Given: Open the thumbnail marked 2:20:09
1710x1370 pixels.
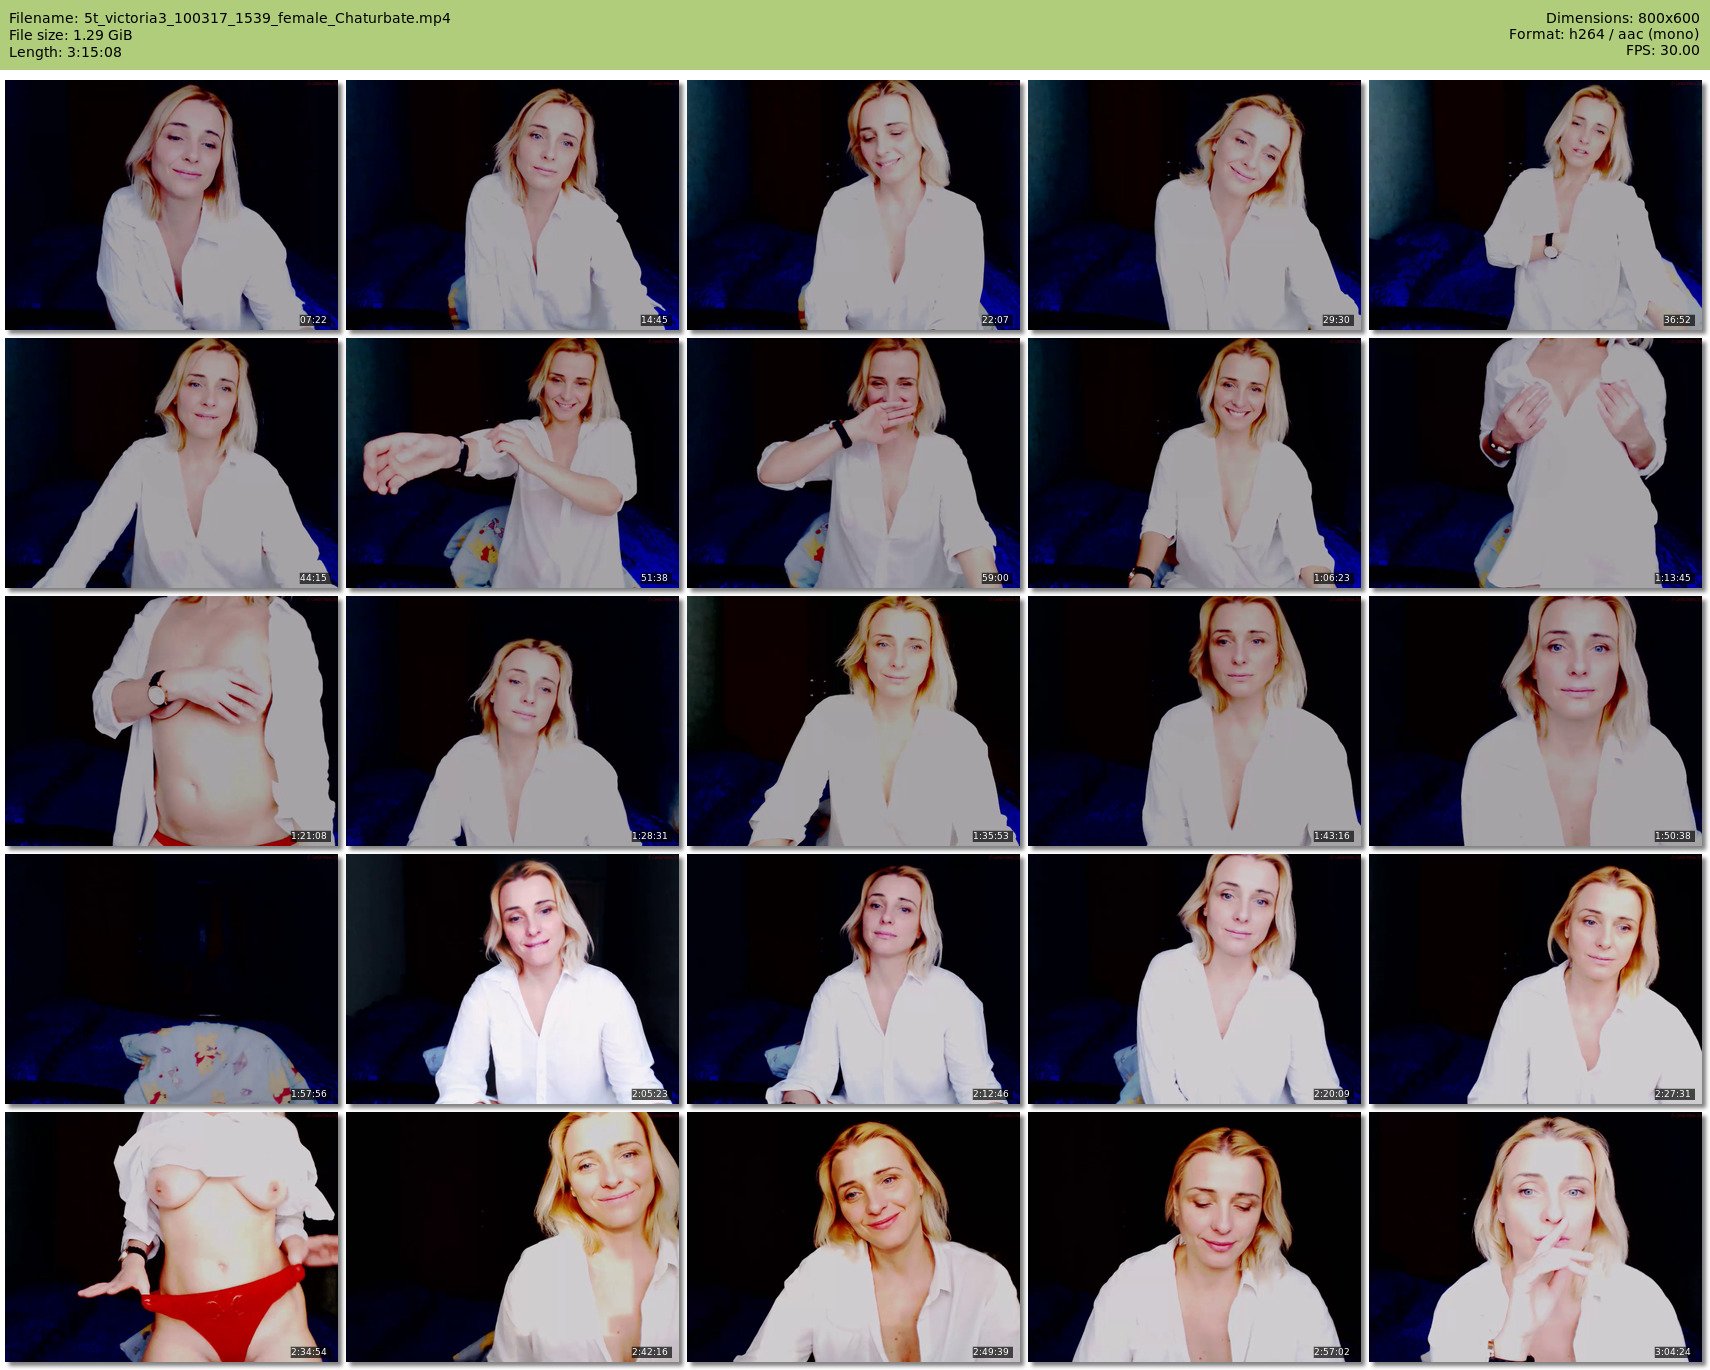Looking at the screenshot, I should (1195, 979).
